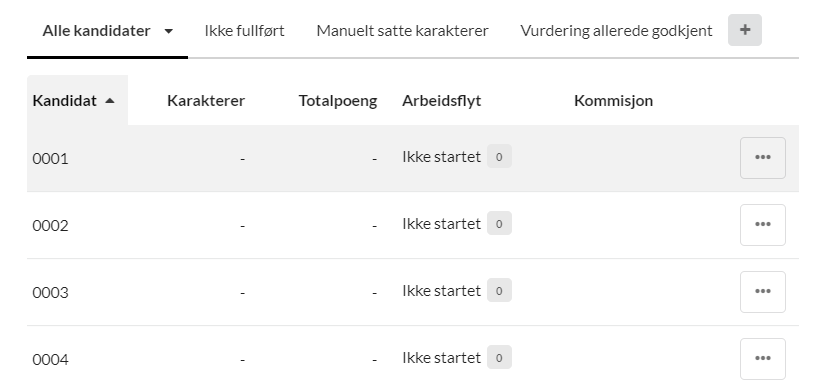Image resolution: width=821 pixels, height=389 pixels.
Task: Switch to the Ikke fullført tab
Action: click(x=245, y=30)
